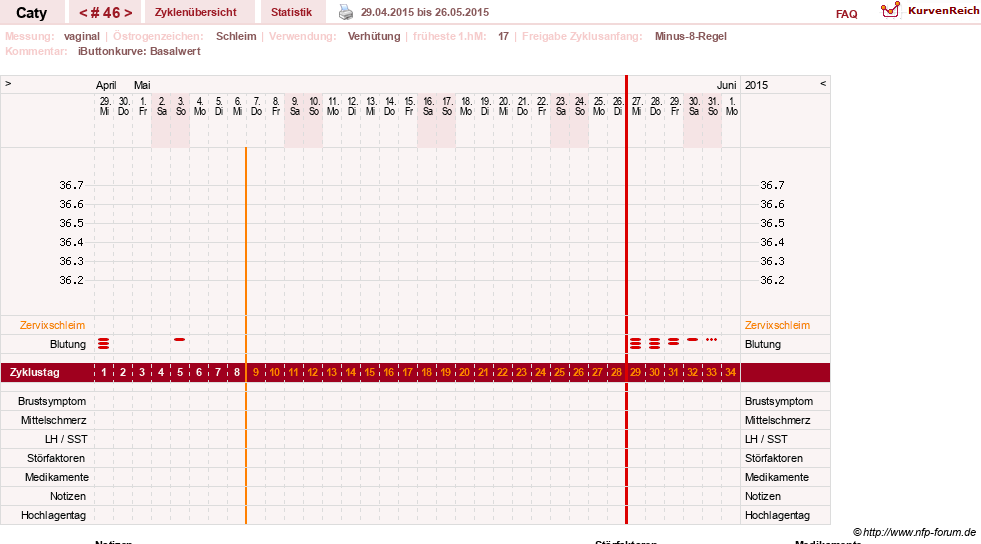Select the left Medikamente row label

57,477
